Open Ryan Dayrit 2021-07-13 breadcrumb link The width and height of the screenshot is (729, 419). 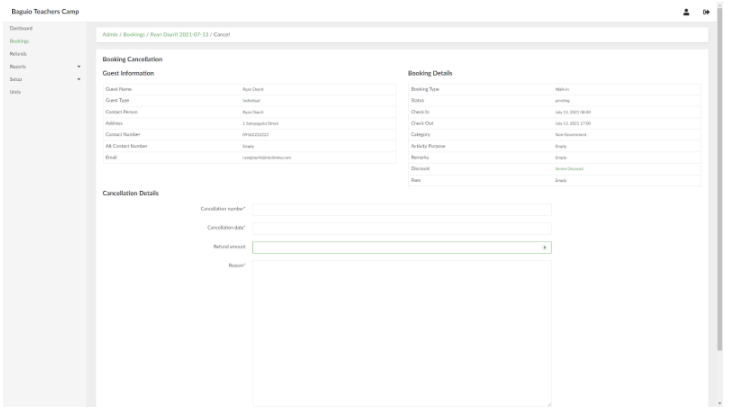(179, 35)
